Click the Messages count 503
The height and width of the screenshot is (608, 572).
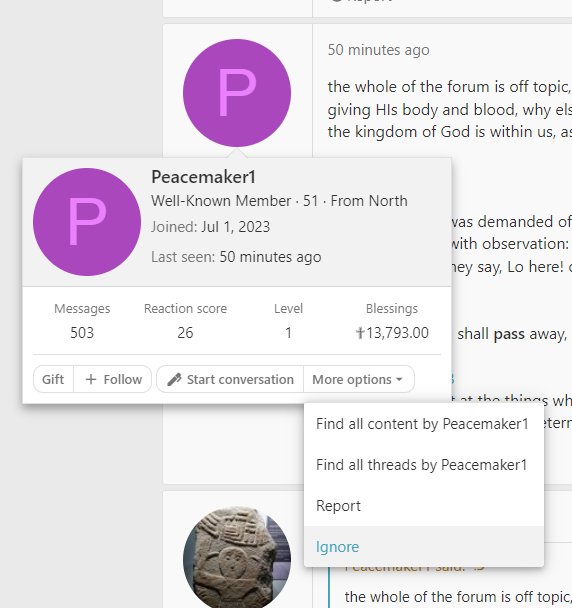(x=82, y=333)
